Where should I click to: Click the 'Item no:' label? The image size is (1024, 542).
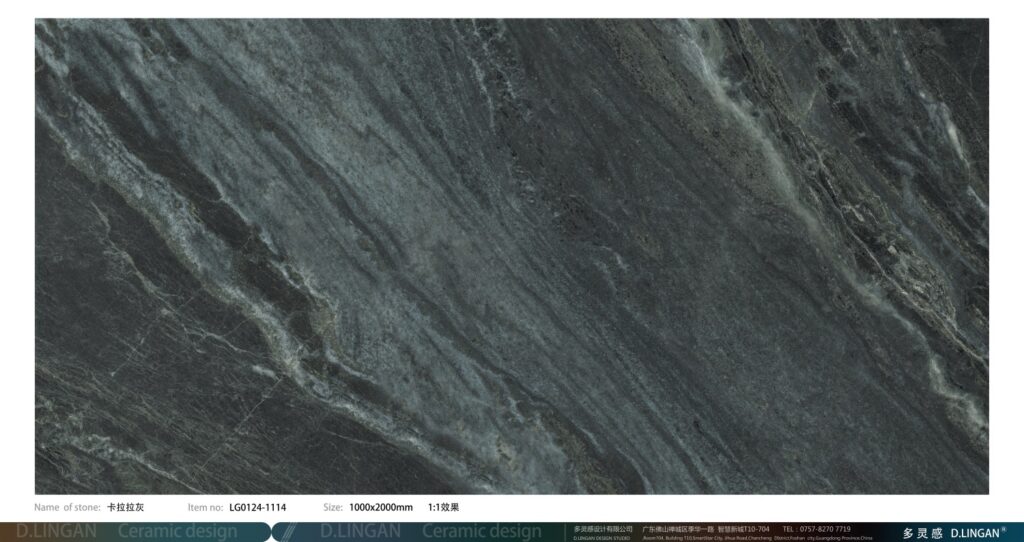205,508
